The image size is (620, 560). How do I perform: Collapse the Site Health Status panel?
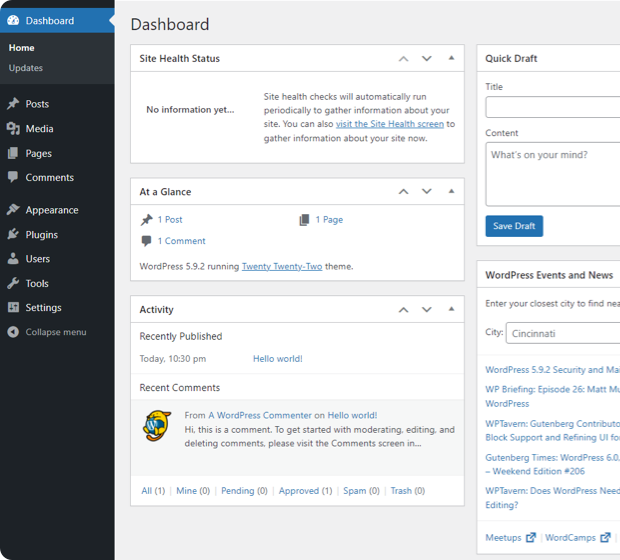coord(451,59)
